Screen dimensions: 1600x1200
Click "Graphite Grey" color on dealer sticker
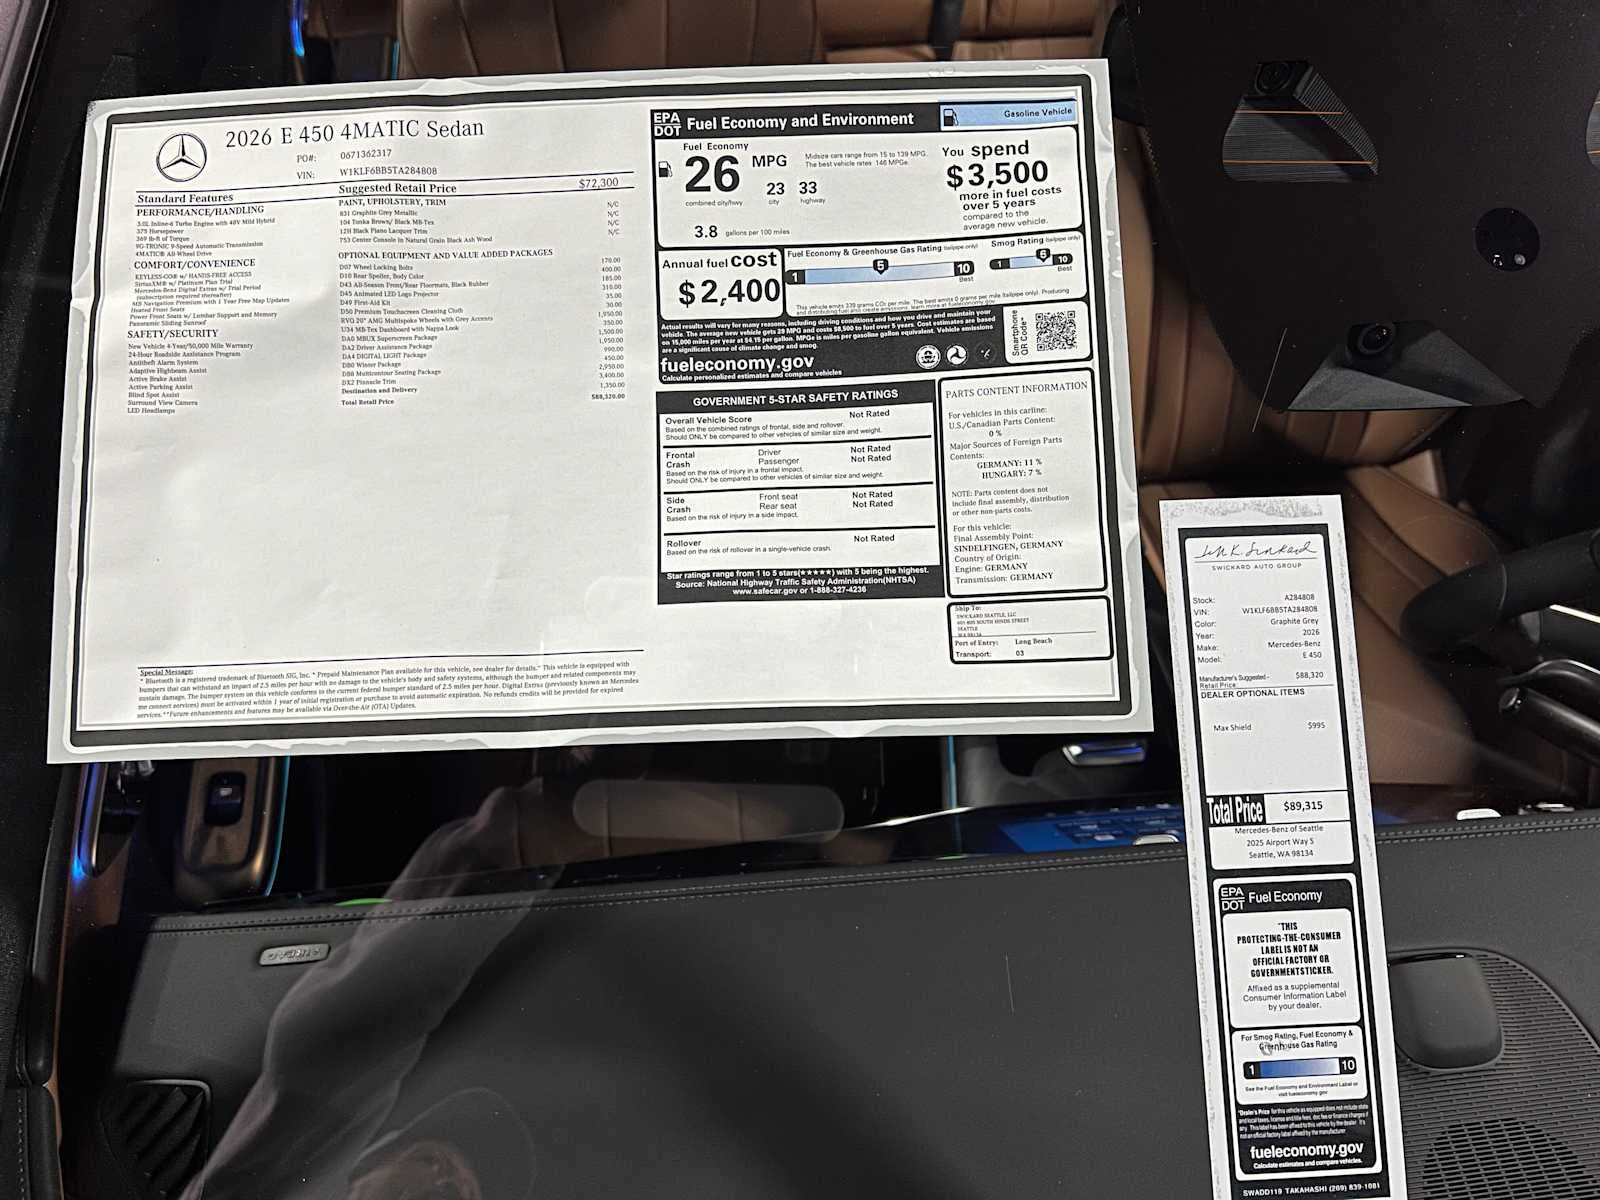[1294, 621]
